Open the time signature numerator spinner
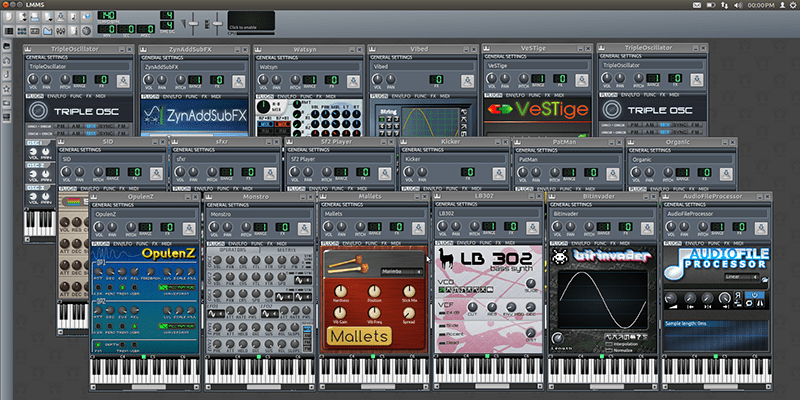Viewport: 800px width, 400px height. coord(169,15)
